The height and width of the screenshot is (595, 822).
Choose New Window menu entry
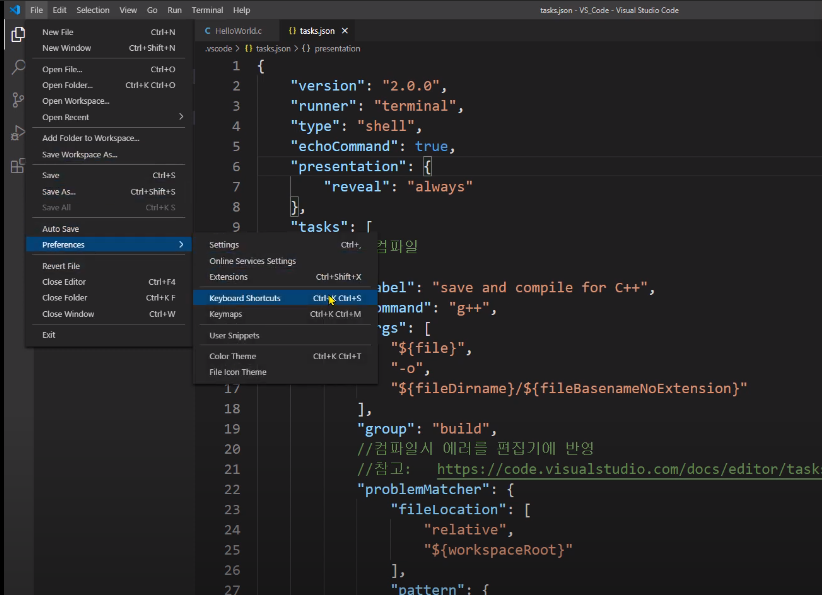[109, 48]
